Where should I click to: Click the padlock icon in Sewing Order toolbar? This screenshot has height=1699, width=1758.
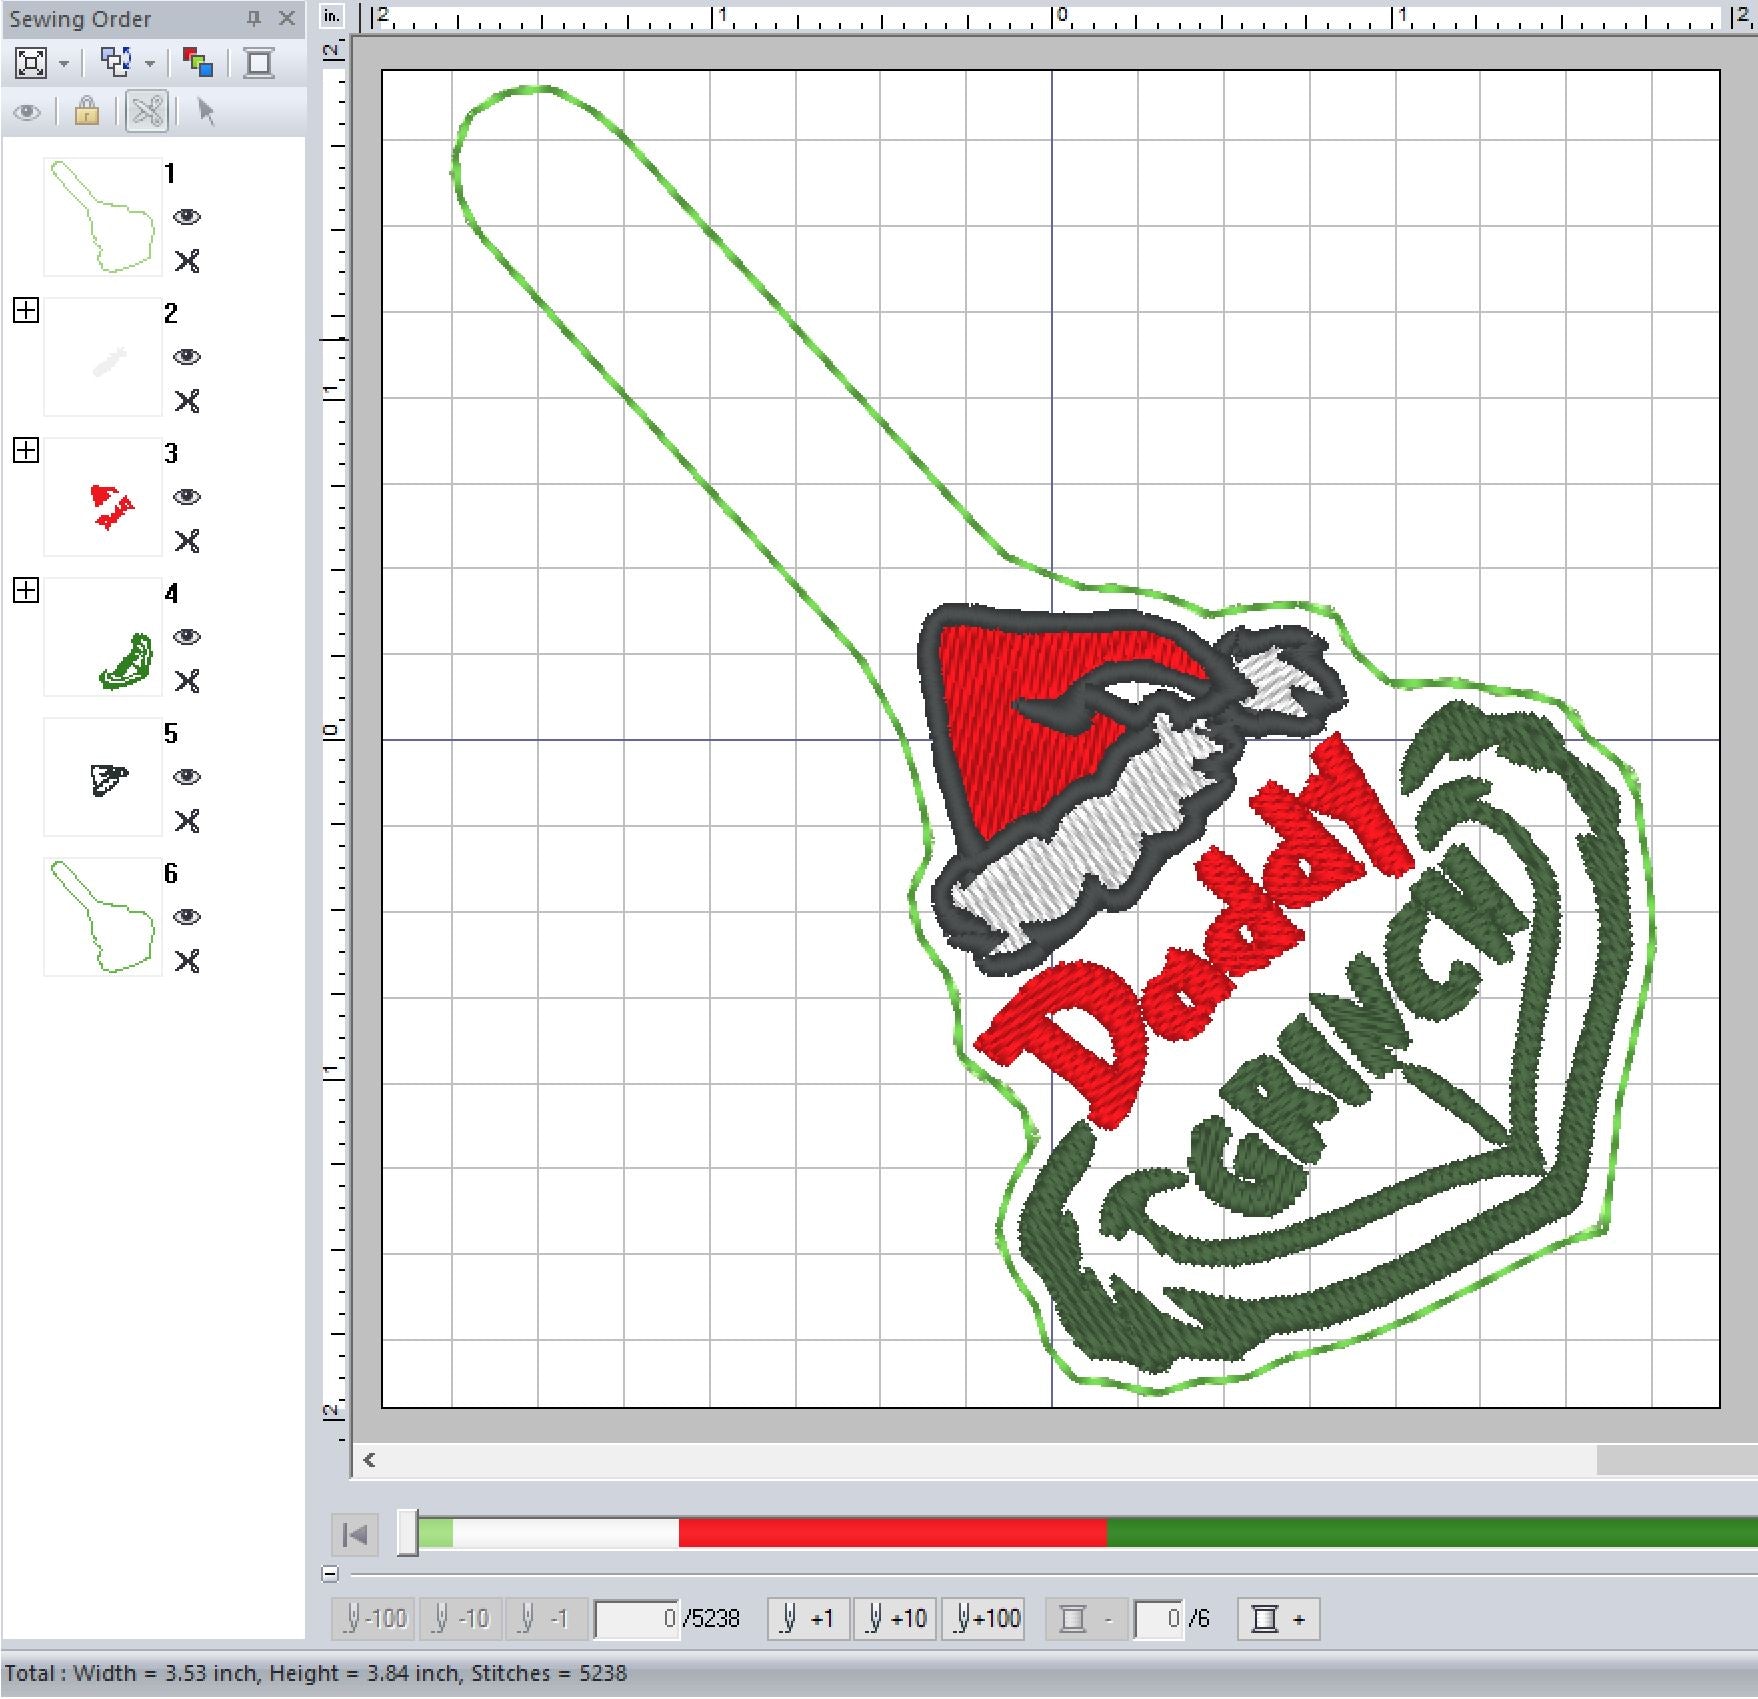pyautogui.click(x=87, y=111)
